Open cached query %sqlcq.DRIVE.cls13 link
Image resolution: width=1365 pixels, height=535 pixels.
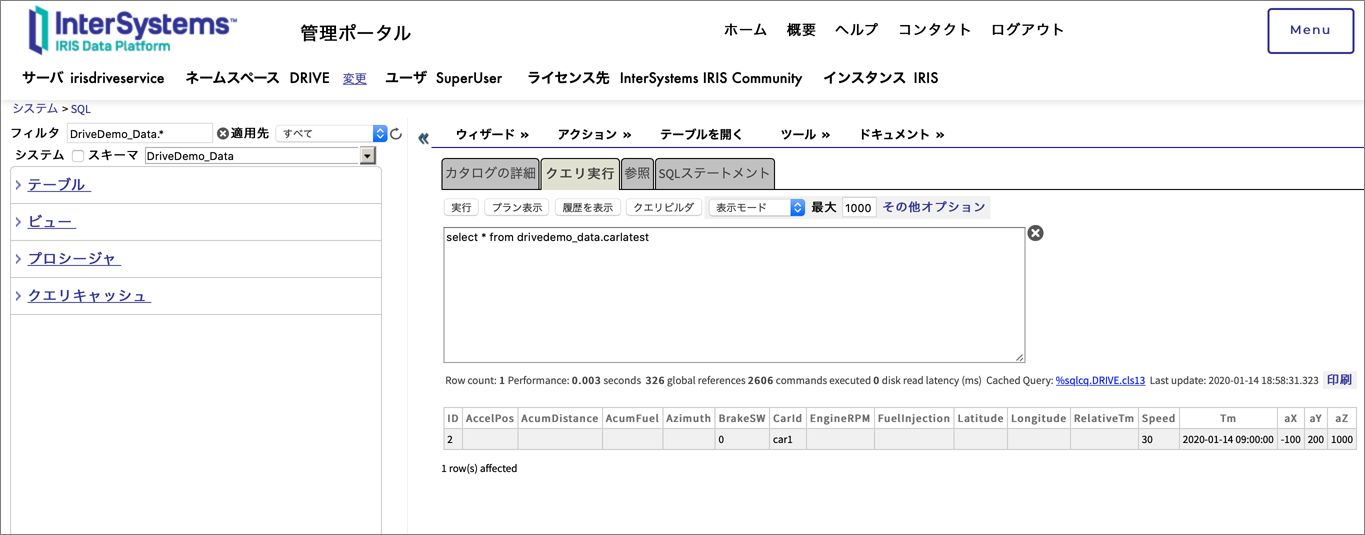(1100, 381)
